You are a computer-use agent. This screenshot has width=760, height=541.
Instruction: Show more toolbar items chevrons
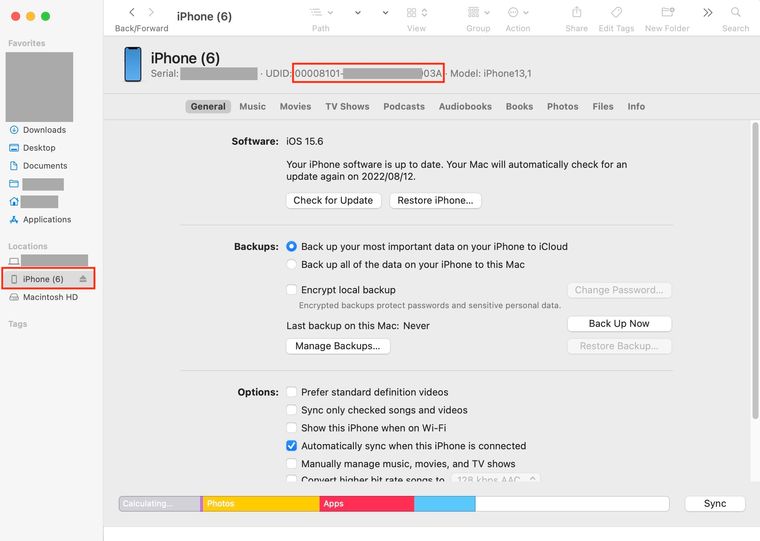(x=708, y=13)
